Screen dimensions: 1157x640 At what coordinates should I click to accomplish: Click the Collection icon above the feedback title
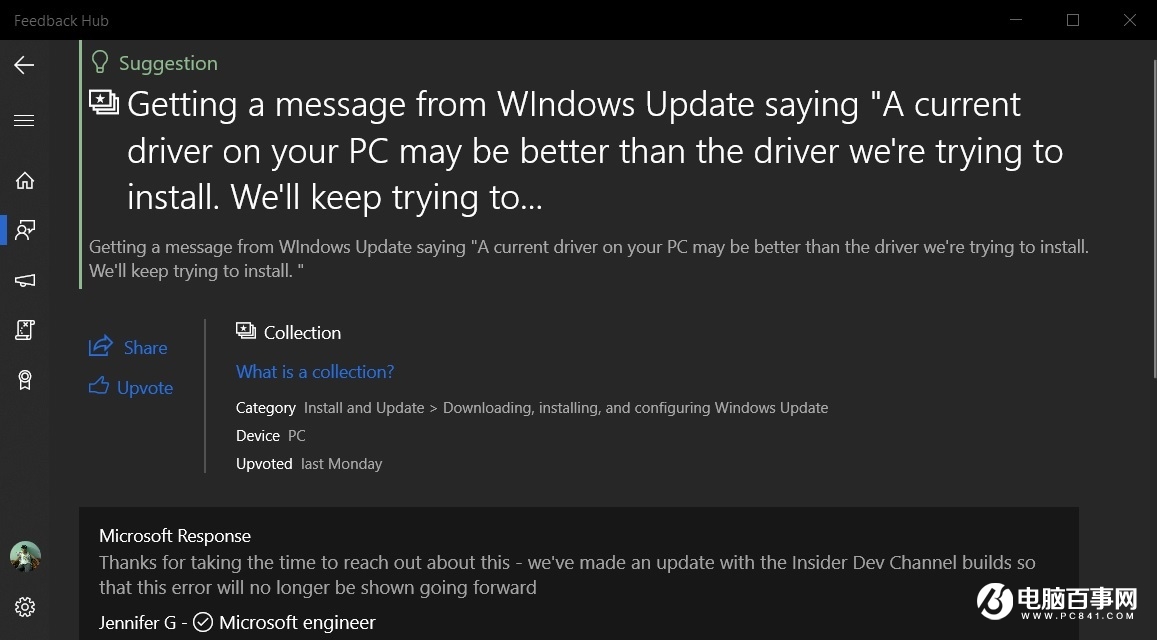tap(105, 102)
